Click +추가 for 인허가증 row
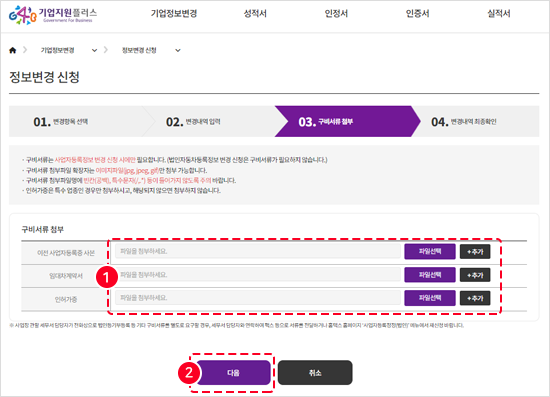This screenshot has width=550, height=397. [x=475, y=298]
